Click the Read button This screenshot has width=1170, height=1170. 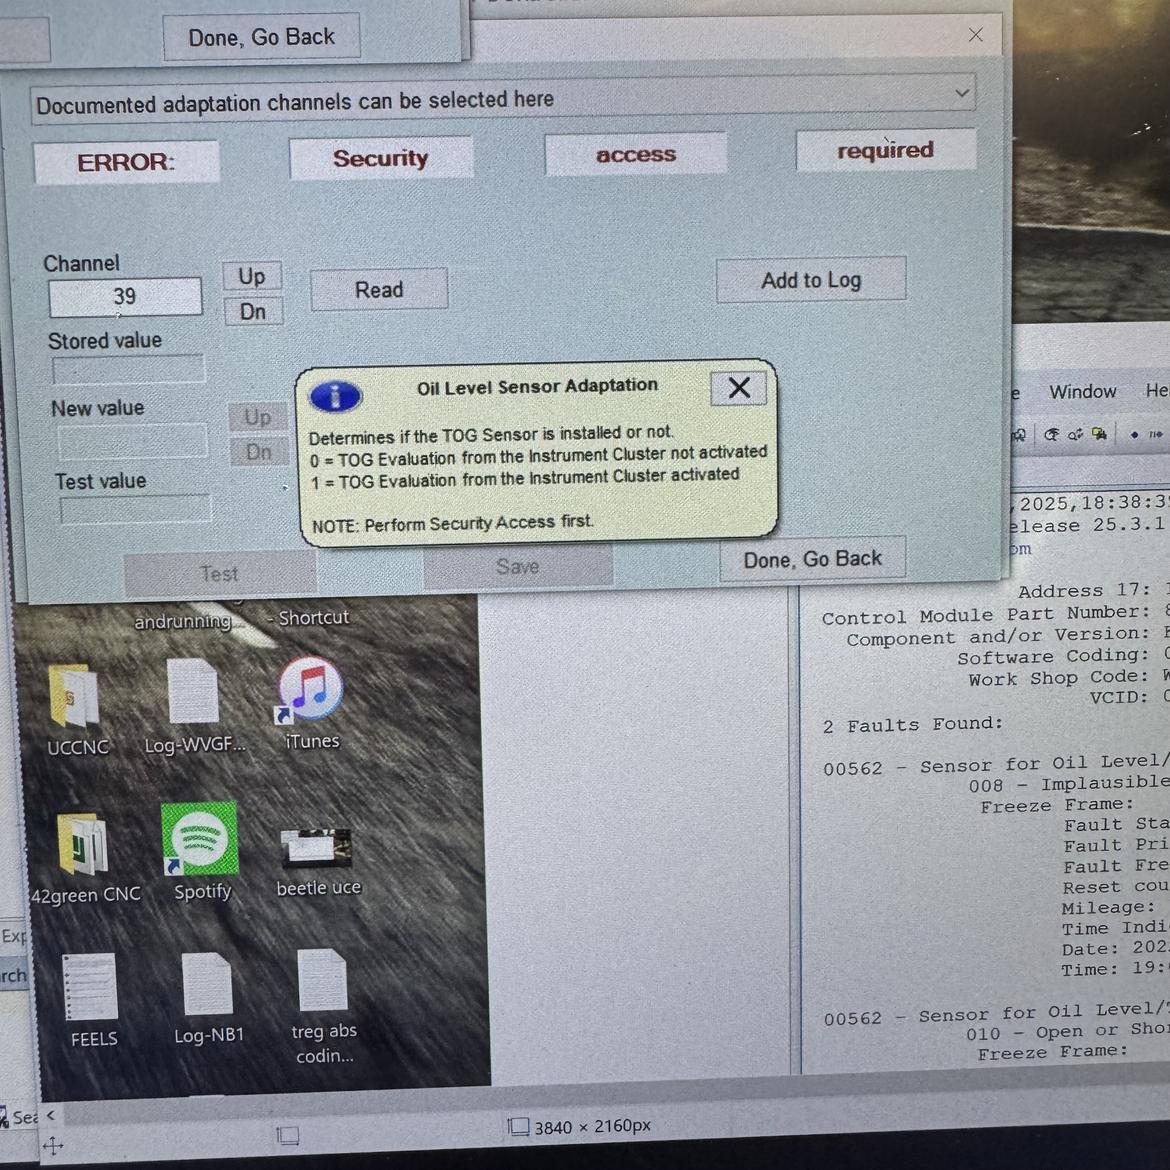point(379,290)
